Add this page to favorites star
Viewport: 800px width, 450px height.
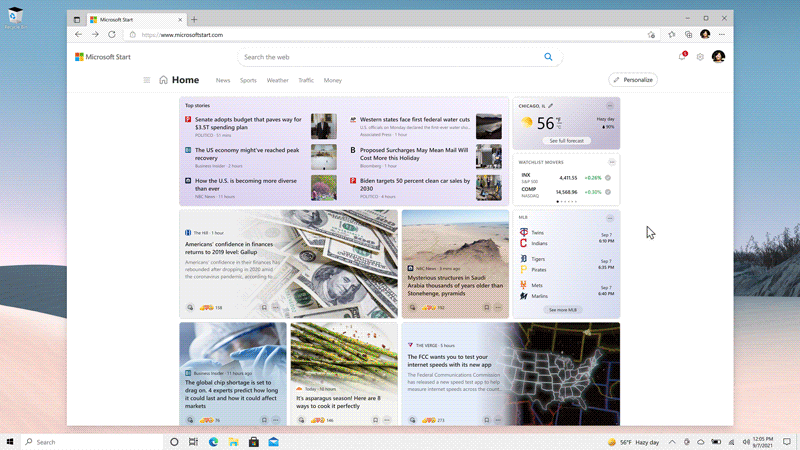[652, 35]
